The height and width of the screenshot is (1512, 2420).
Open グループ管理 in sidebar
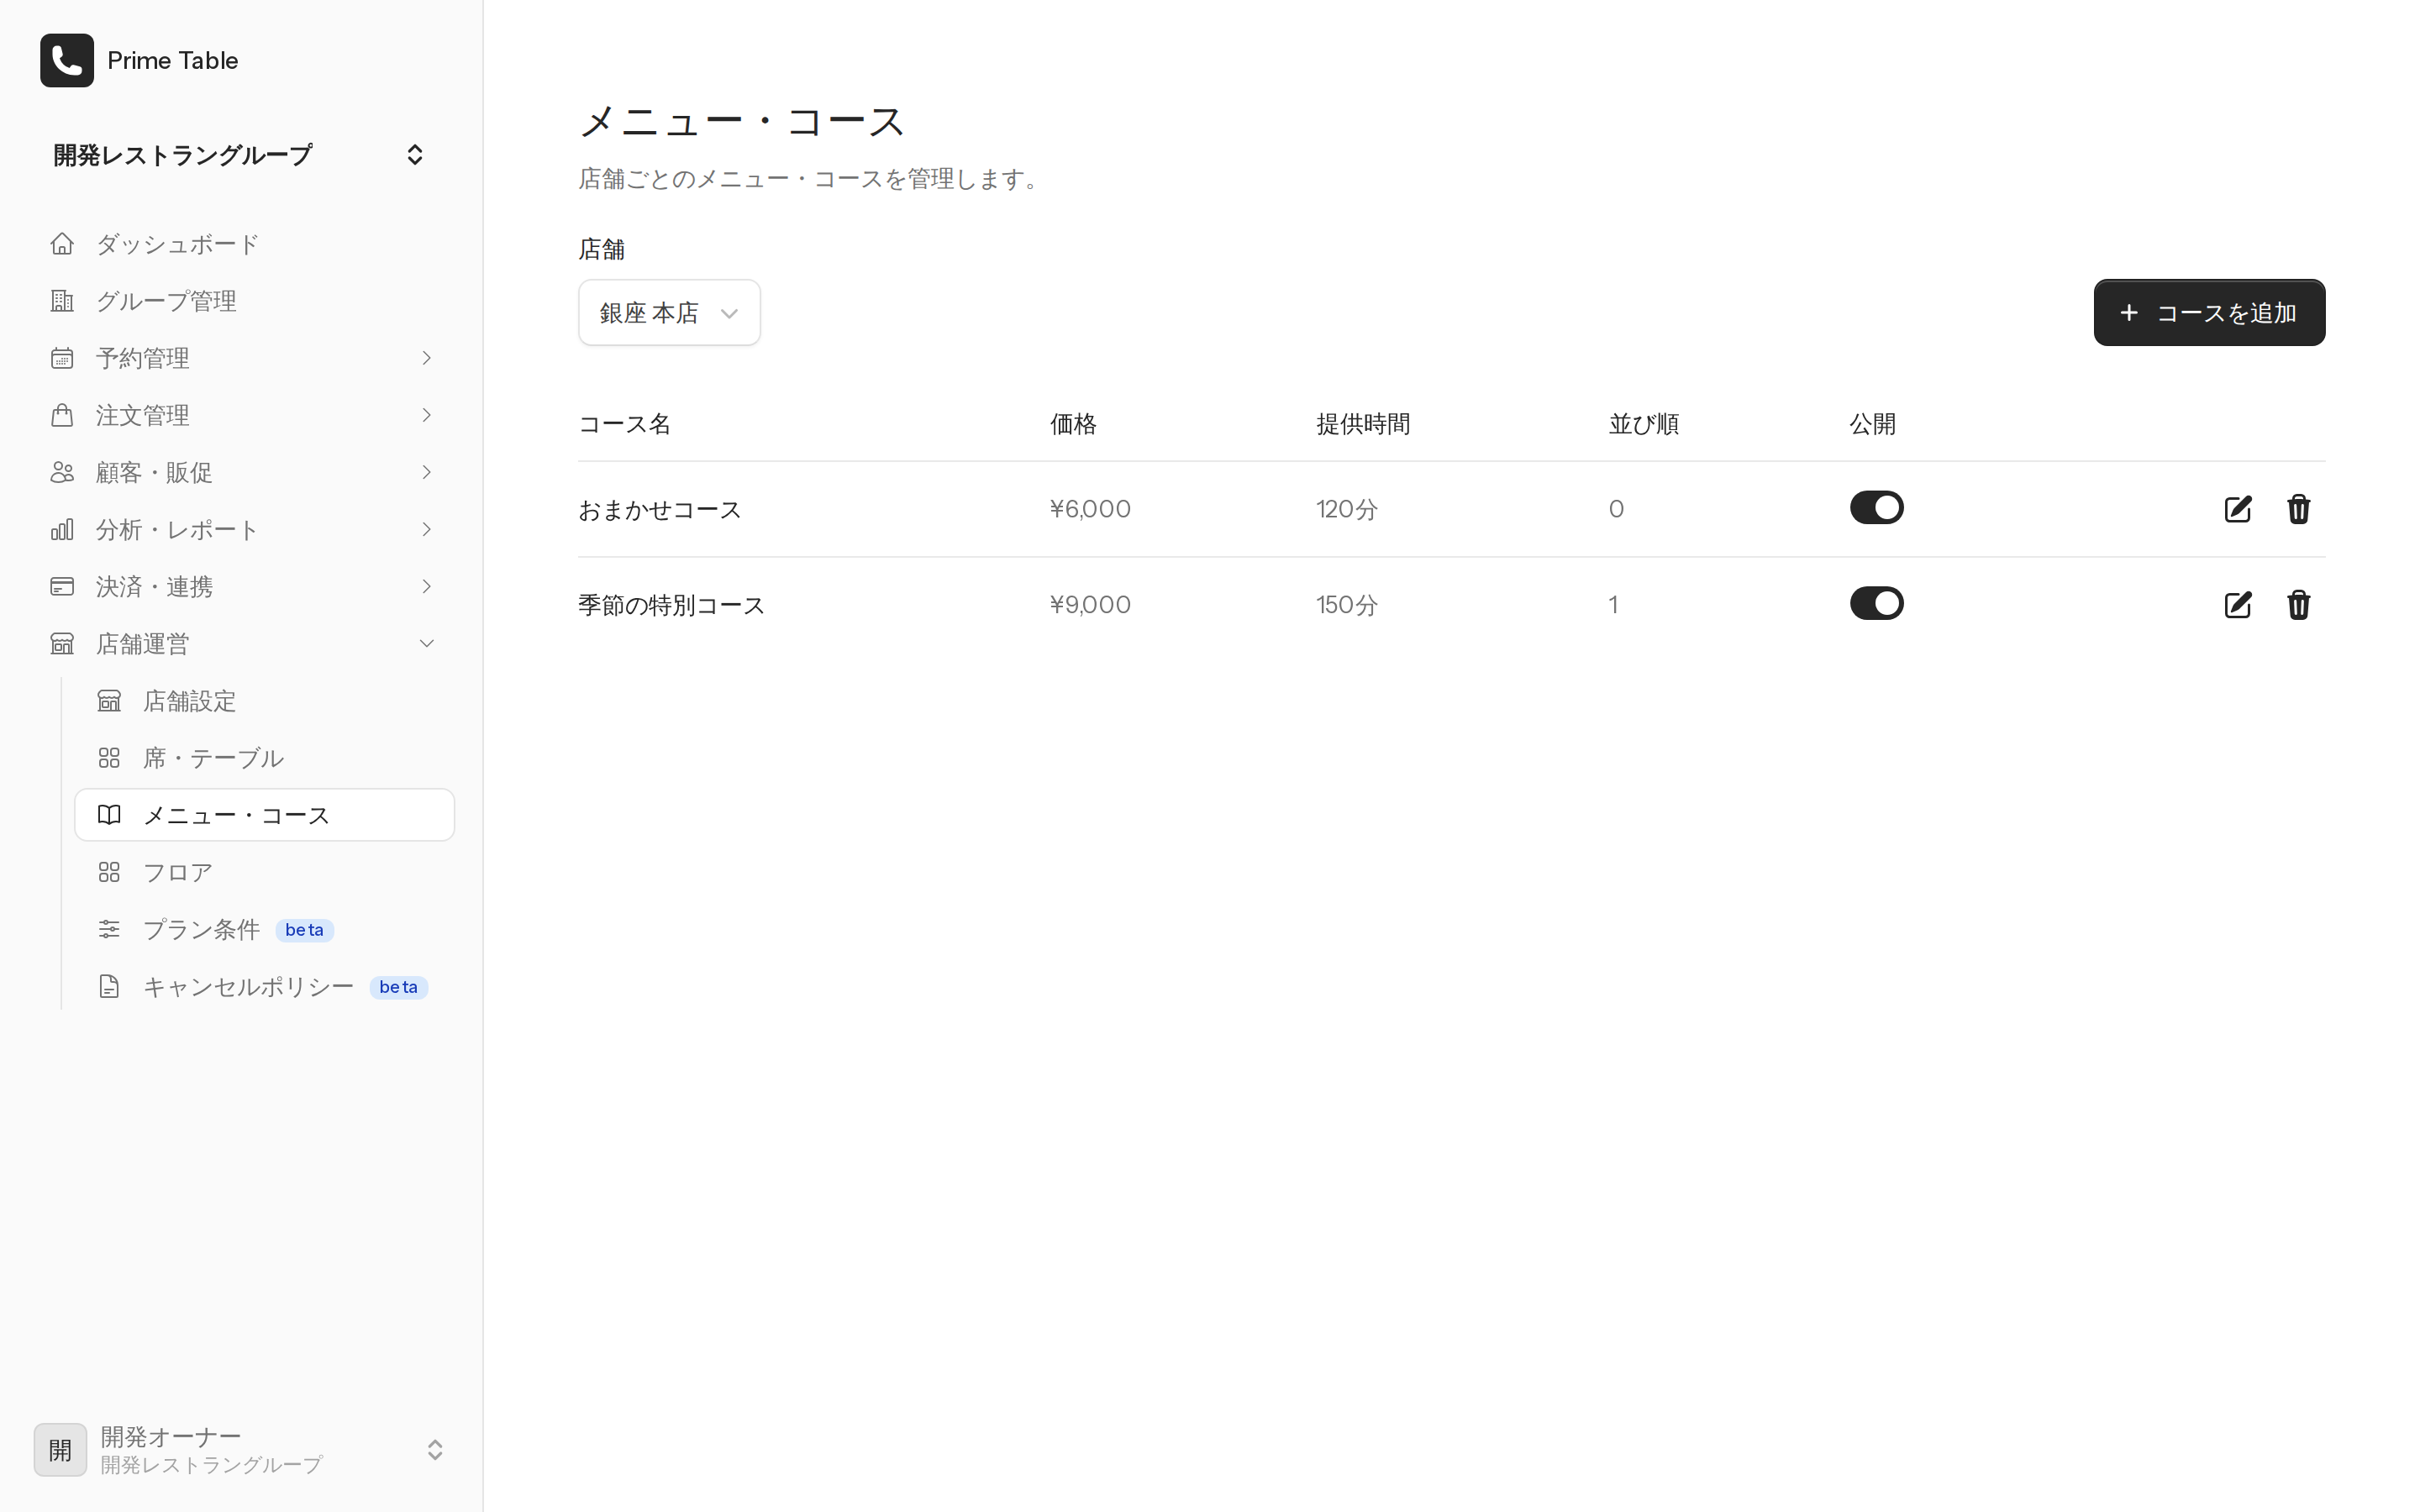pyautogui.click(x=240, y=301)
